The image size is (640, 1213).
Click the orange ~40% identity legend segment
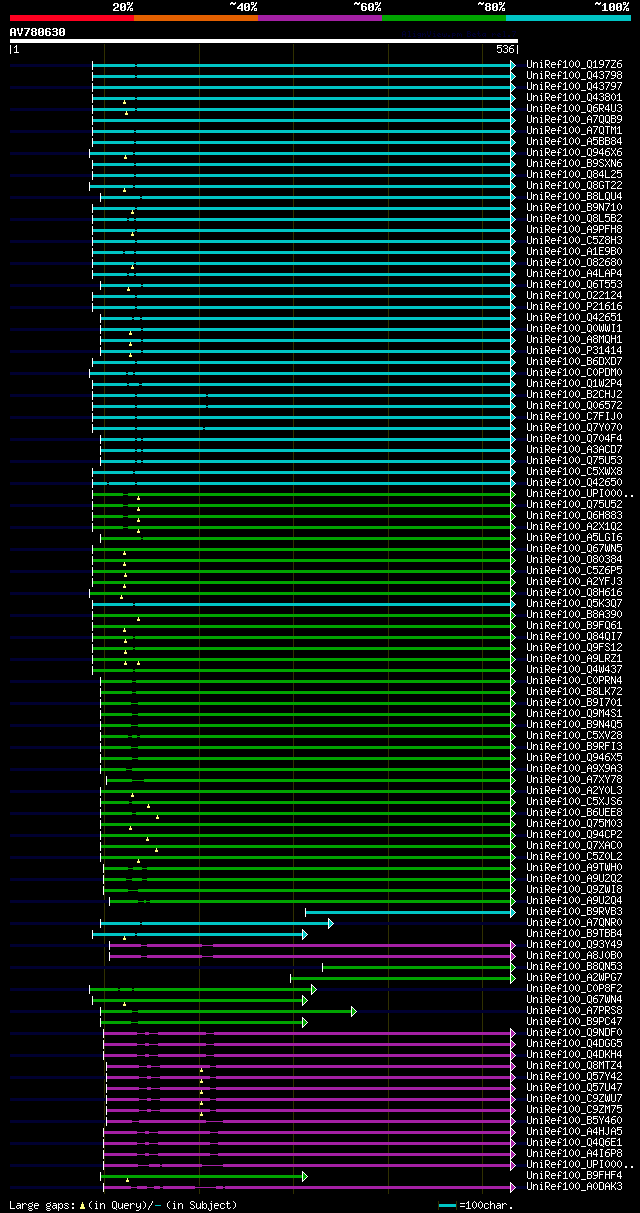pyautogui.click(x=196, y=18)
